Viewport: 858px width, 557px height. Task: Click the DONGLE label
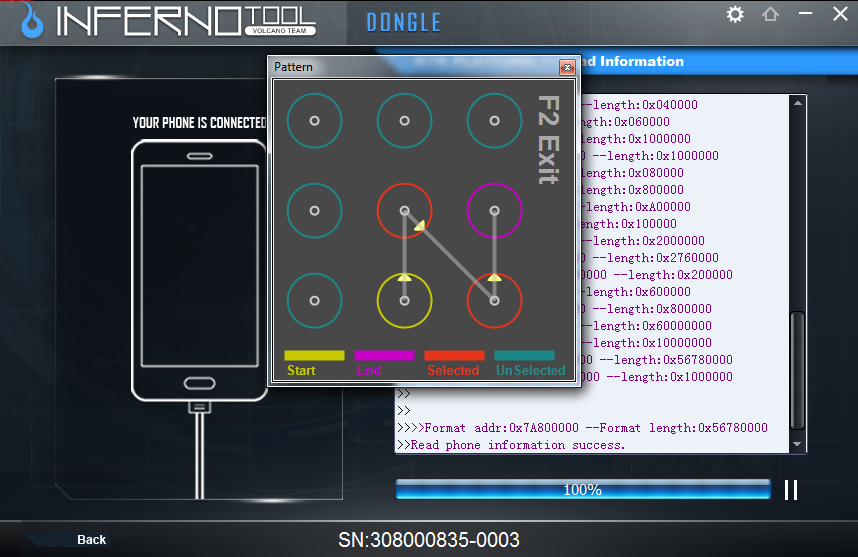point(403,23)
